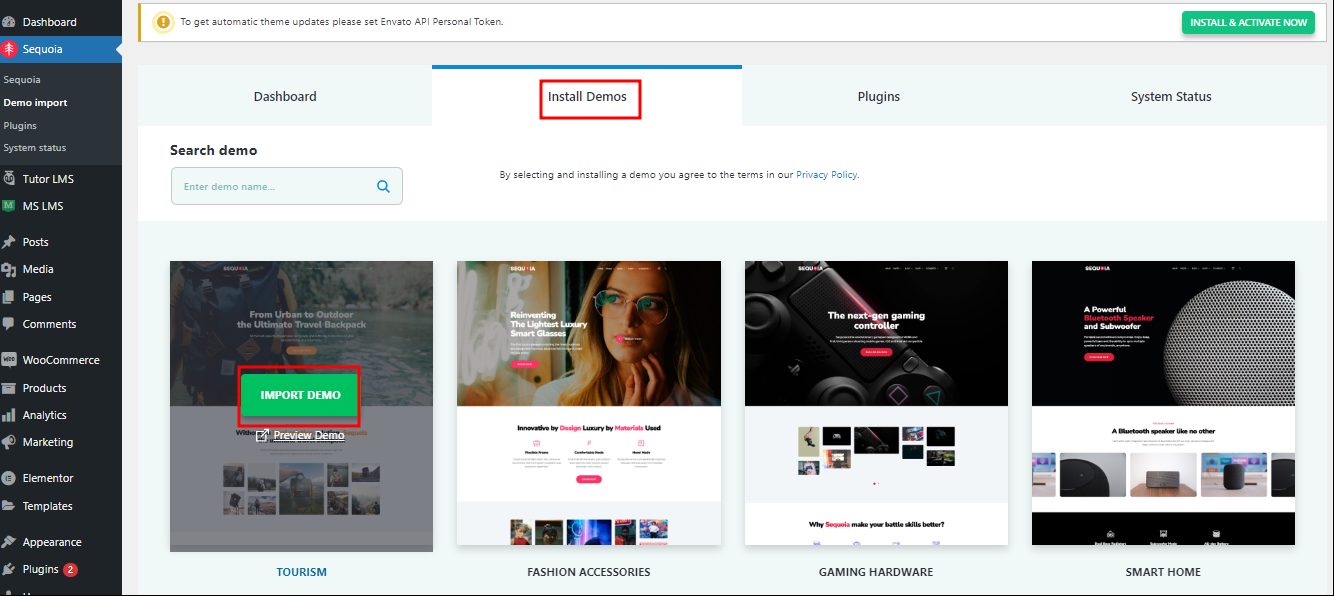Open the Privacy Policy link
Image resolution: width=1334 pixels, height=596 pixels.
pos(826,174)
